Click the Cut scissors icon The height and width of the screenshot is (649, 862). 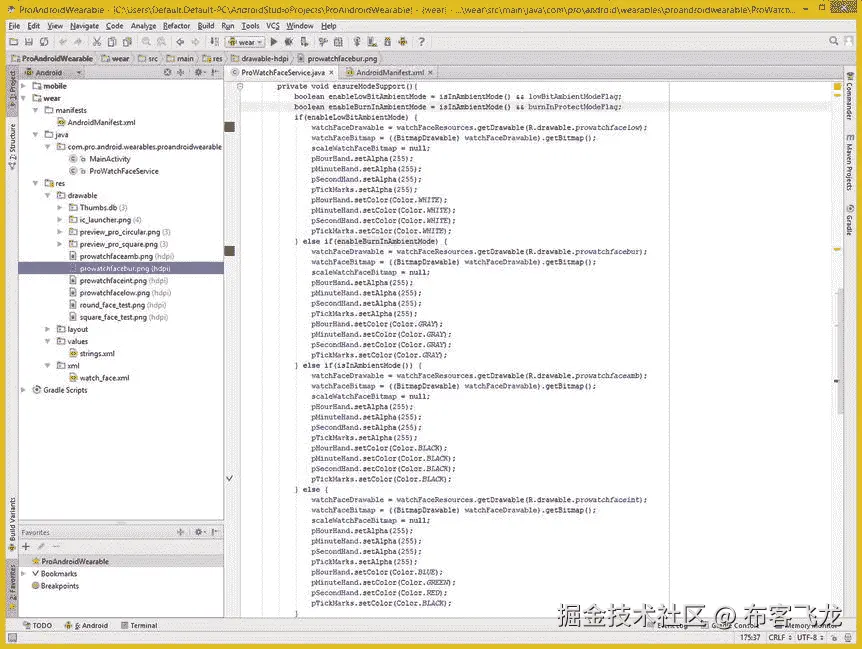[97, 42]
